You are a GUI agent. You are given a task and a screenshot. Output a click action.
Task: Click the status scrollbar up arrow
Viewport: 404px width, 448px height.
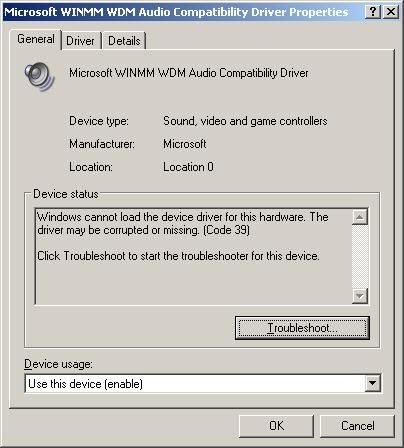[x=360, y=217]
